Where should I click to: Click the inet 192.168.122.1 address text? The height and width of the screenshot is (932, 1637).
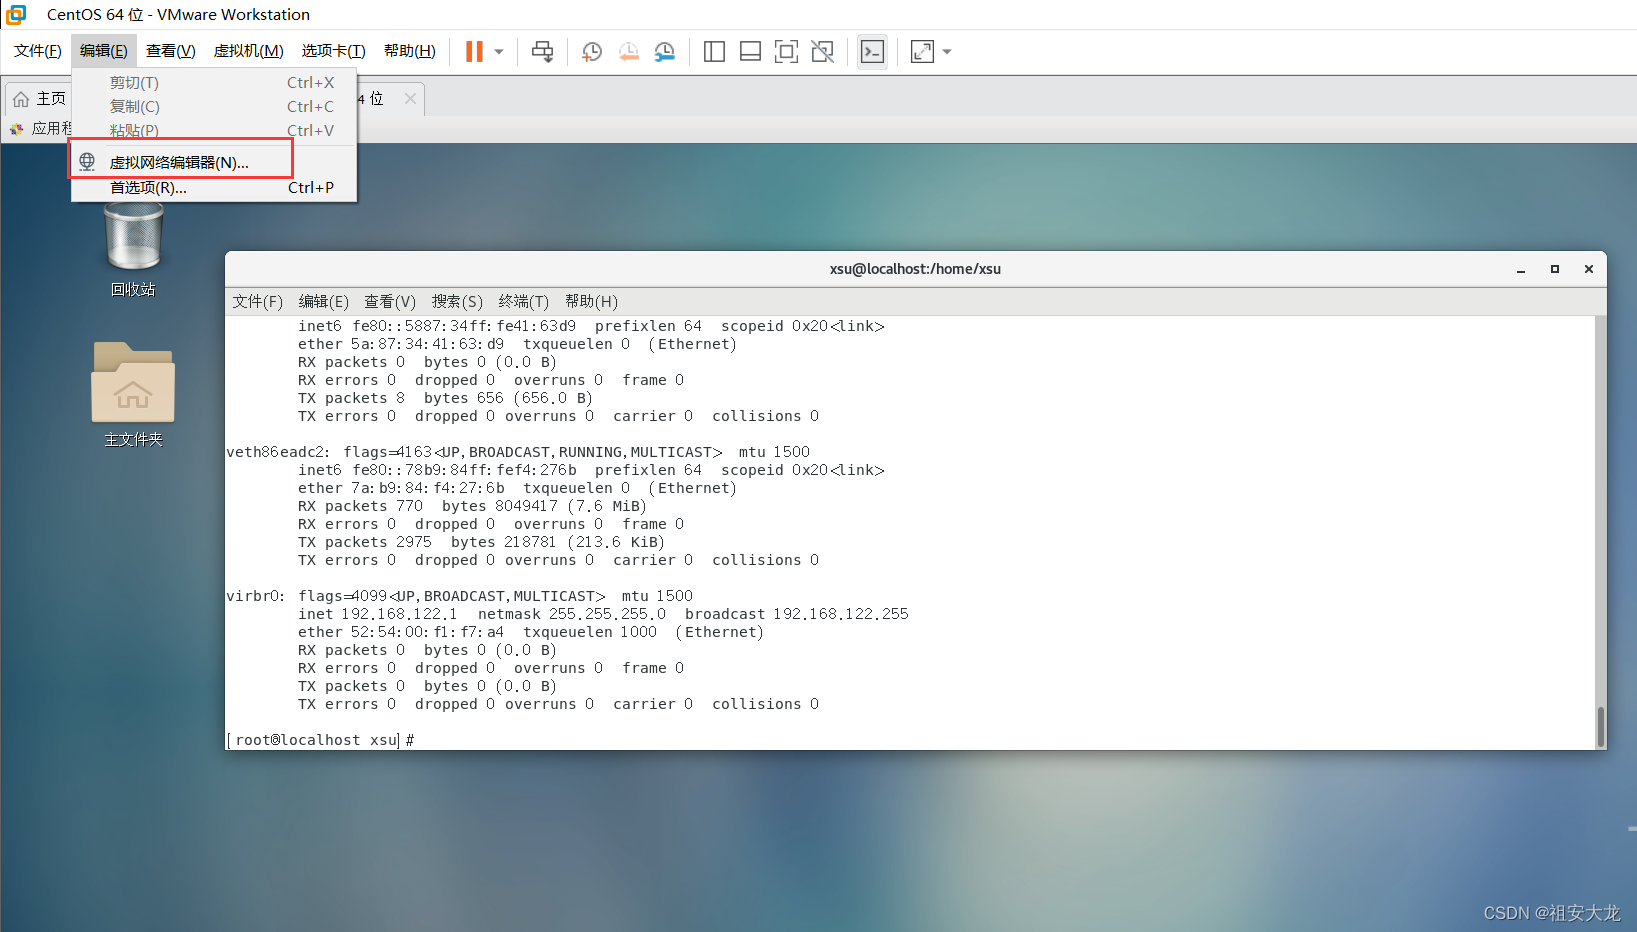[x=377, y=614]
